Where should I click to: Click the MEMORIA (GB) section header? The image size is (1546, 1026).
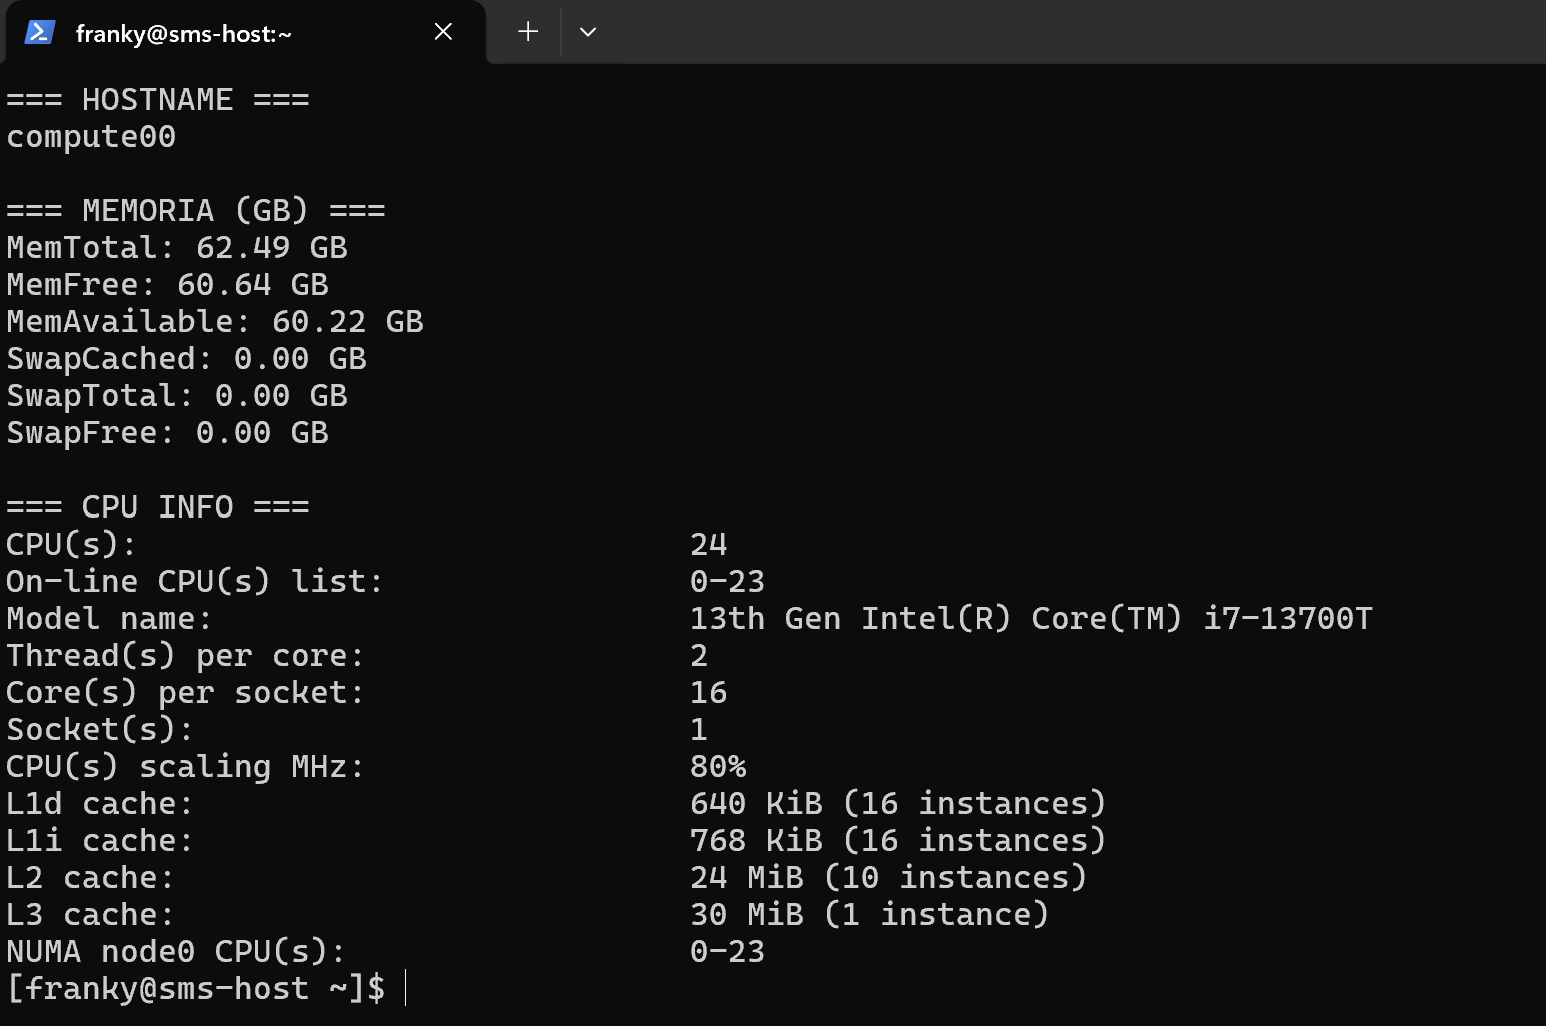click(x=196, y=211)
